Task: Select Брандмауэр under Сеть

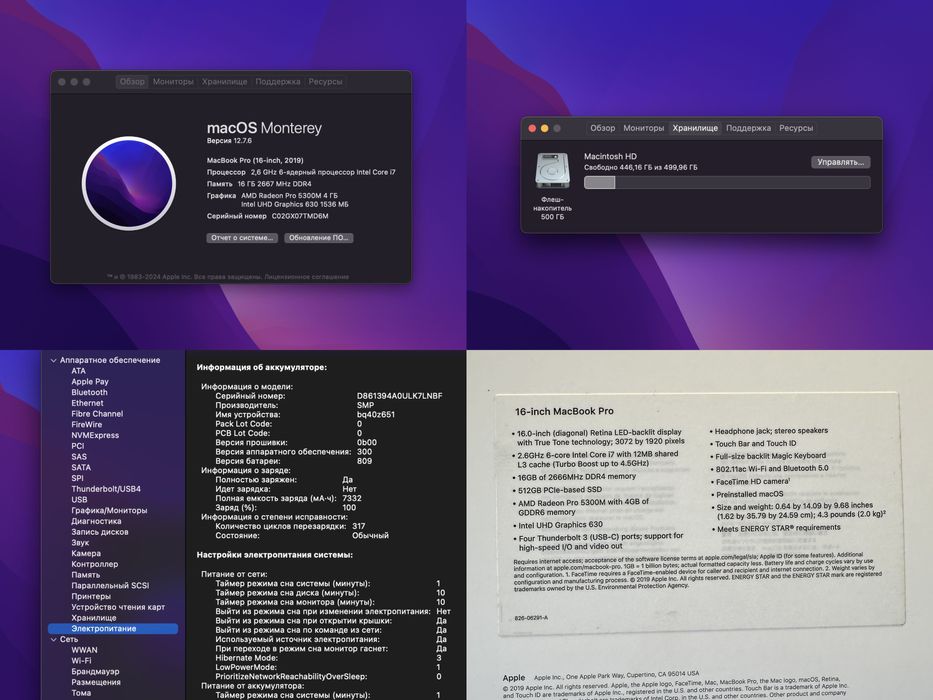Action: point(95,671)
